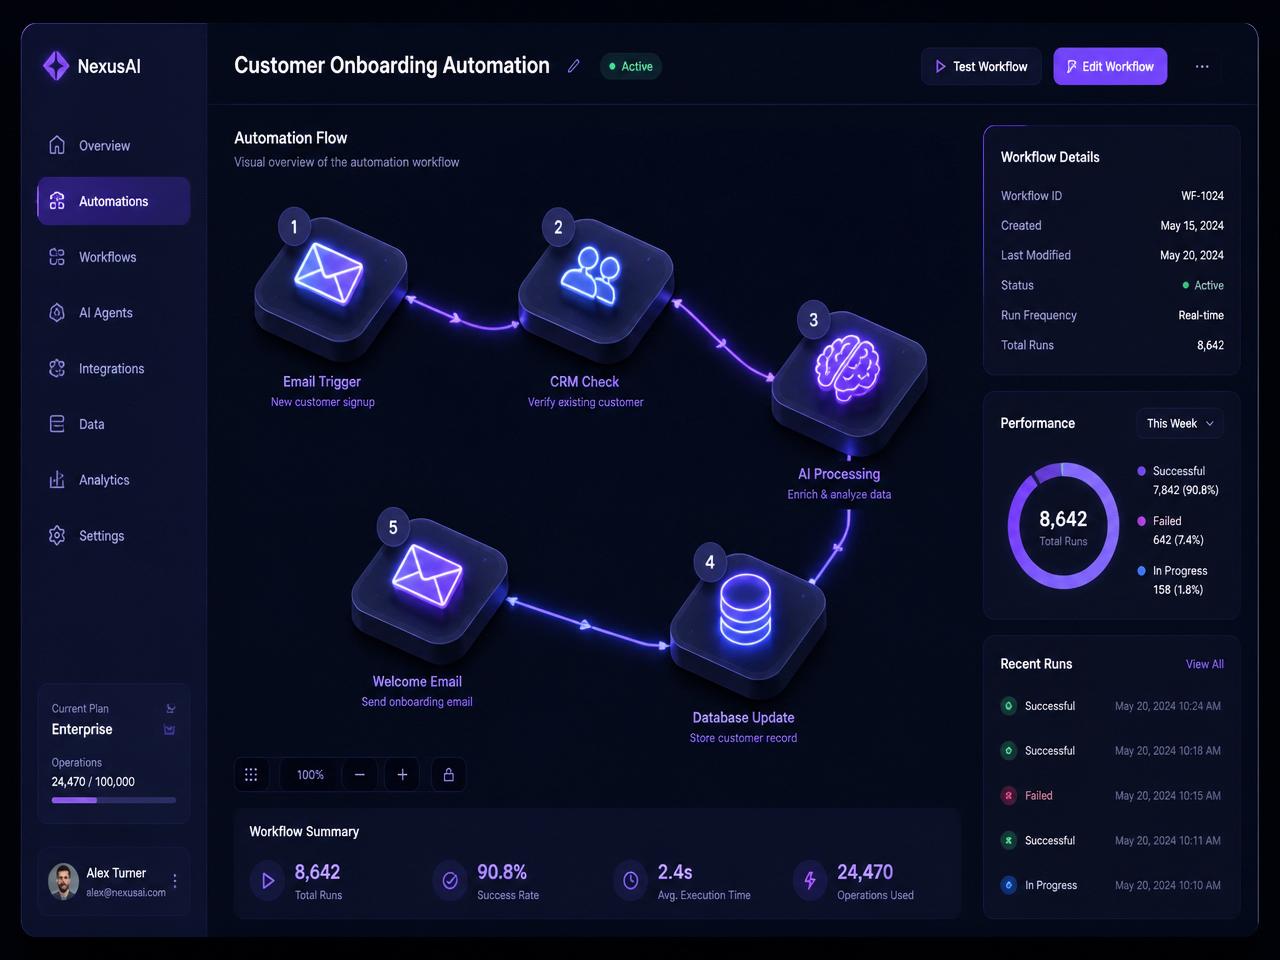This screenshot has width=1280, height=960.
Task: Open the Overview sidebar item
Action: click(x=113, y=145)
